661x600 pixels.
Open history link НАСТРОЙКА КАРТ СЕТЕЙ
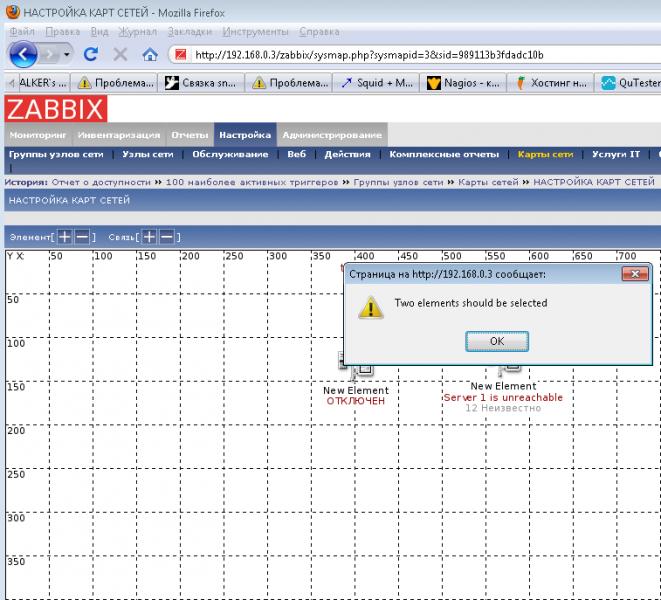click(x=594, y=182)
